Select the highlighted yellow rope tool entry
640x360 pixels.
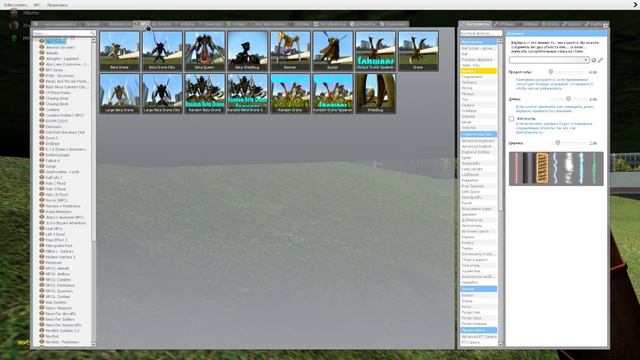point(478,71)
